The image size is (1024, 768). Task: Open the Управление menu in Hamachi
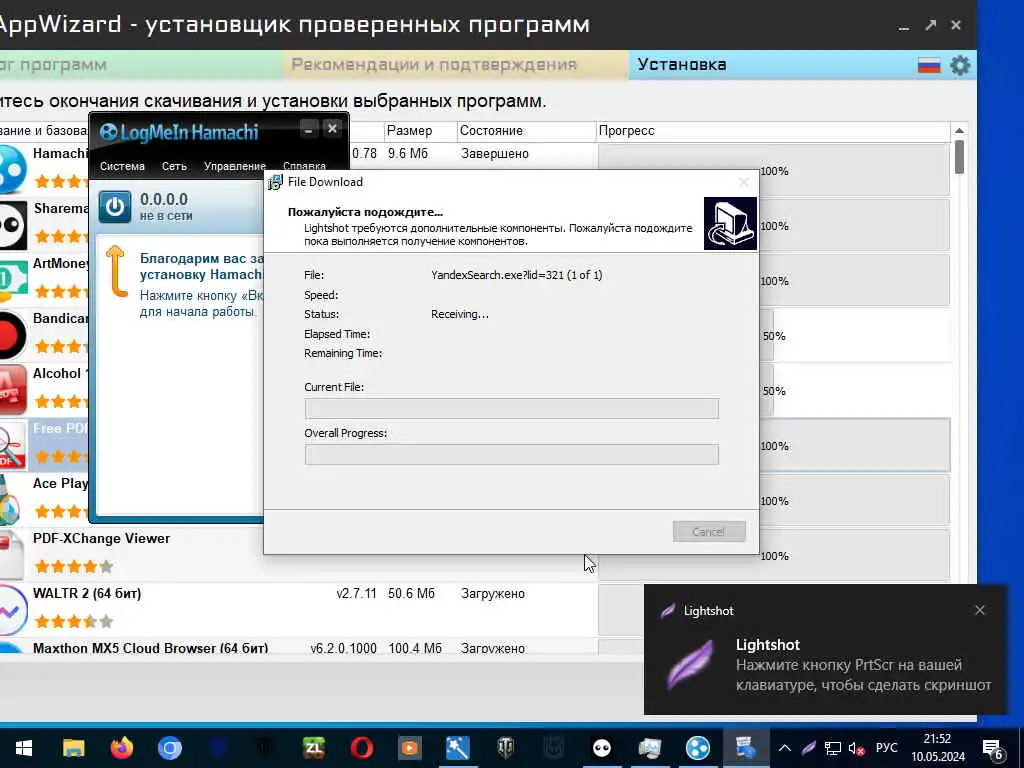(234, 167)
